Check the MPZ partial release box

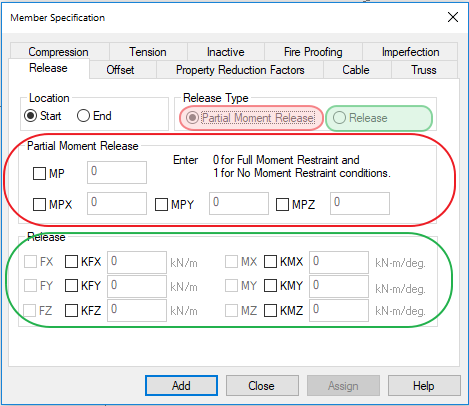[282, 204]
